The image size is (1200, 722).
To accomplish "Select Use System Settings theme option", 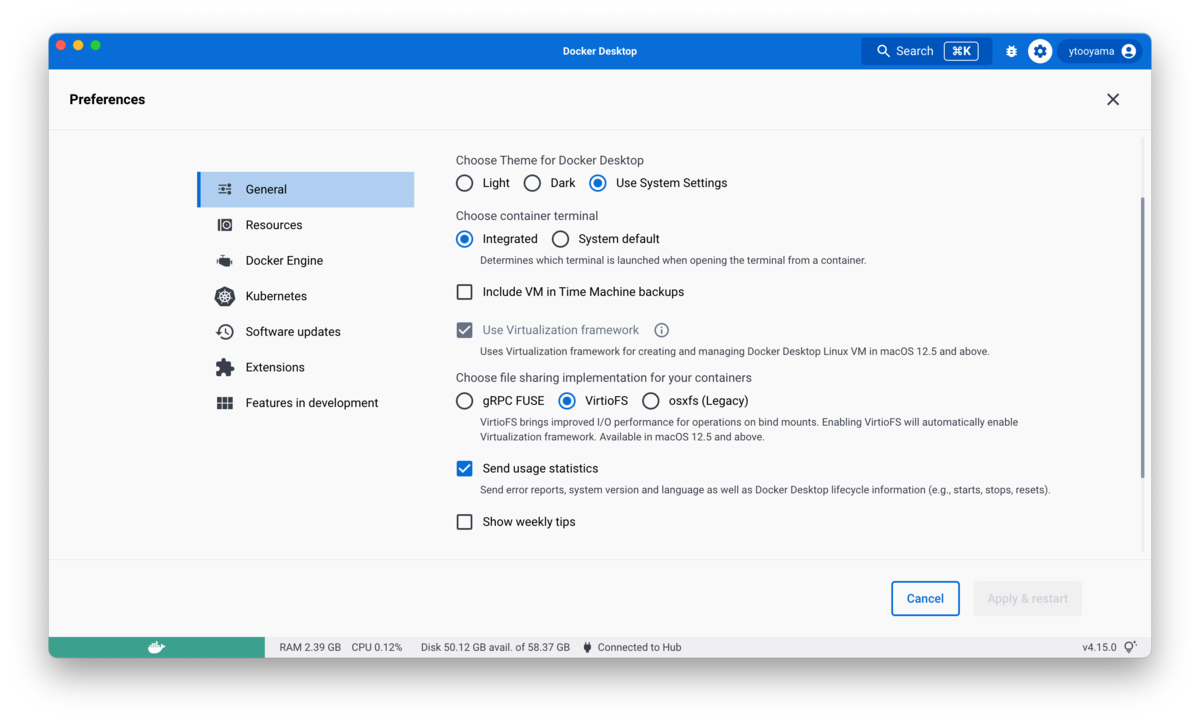I will pyautogui.click(x=598, y=183).
